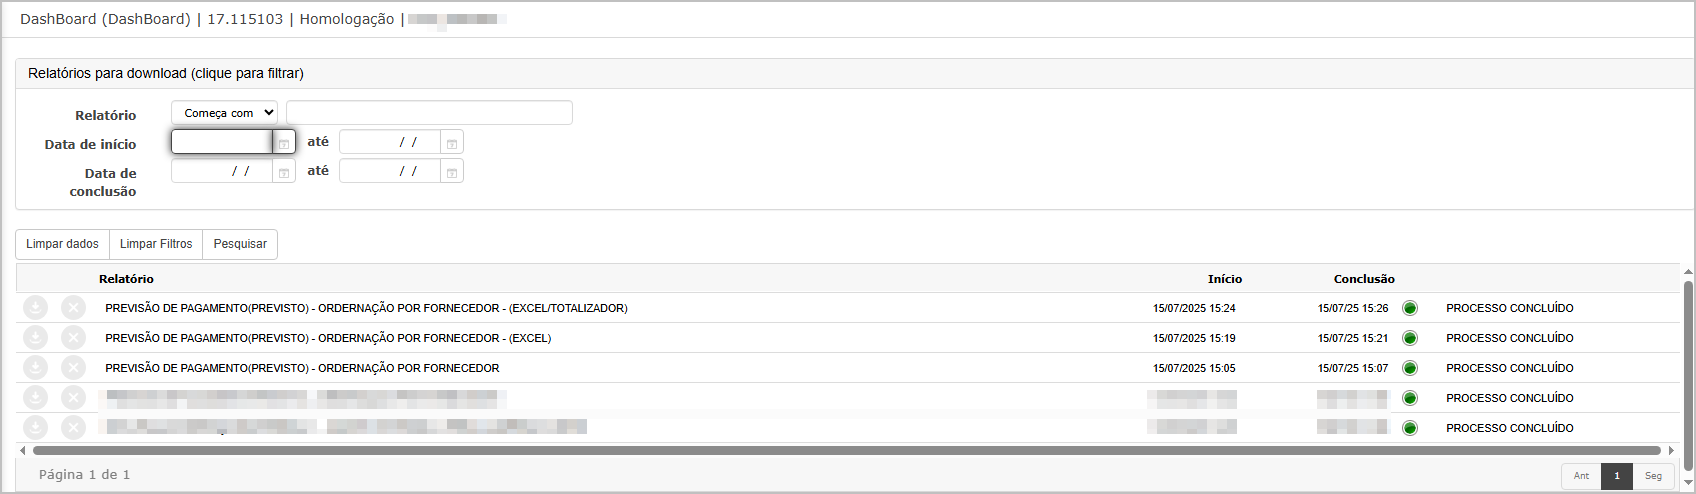
Task: Focus the Relatório name text field
Action: [x=429, y=113]
